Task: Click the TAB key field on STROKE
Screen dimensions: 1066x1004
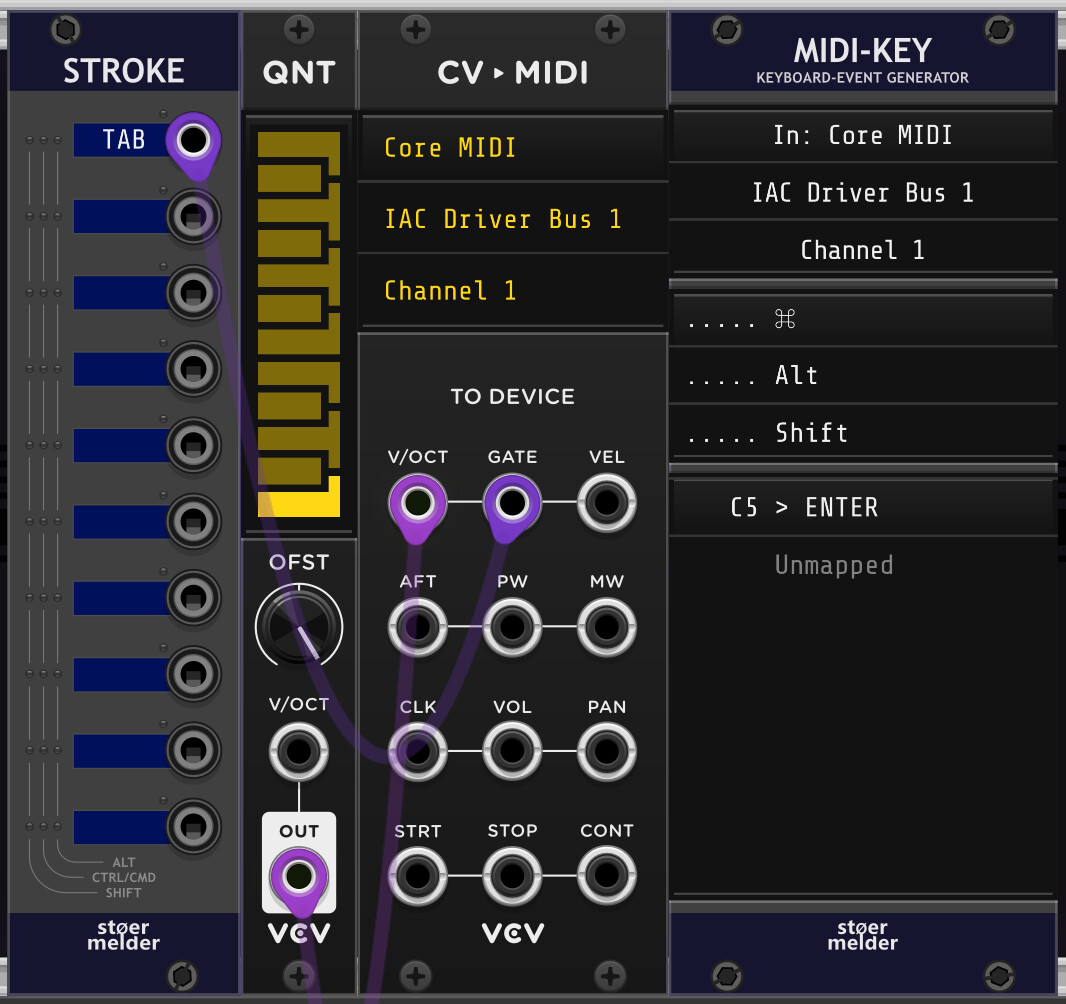Action: pyautogui.click(x=122, y=140)
